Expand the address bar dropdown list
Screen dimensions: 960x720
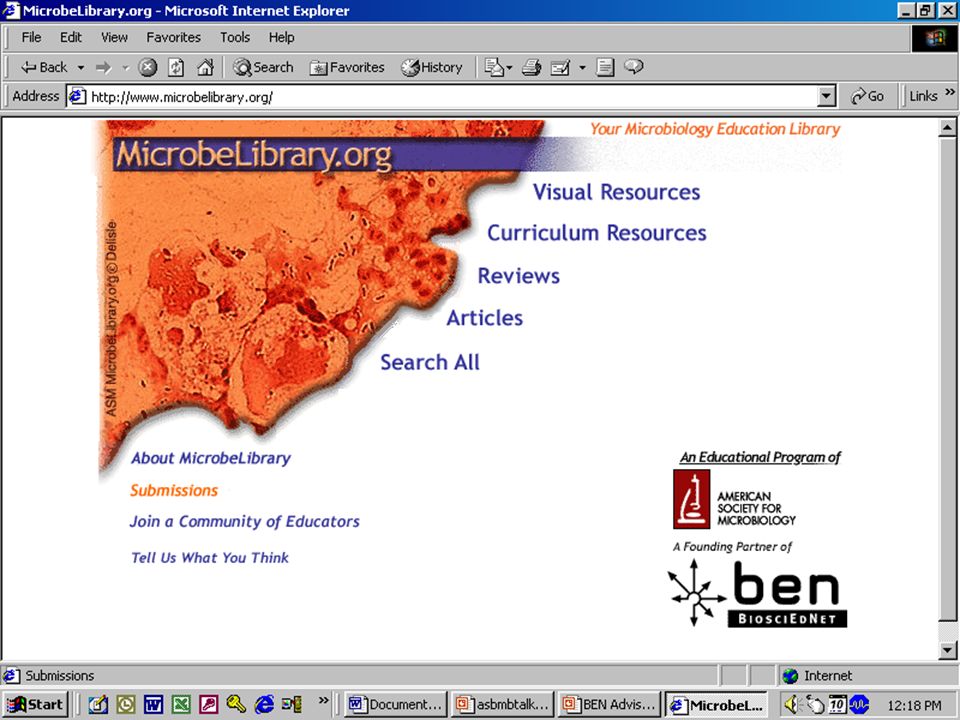827,97
